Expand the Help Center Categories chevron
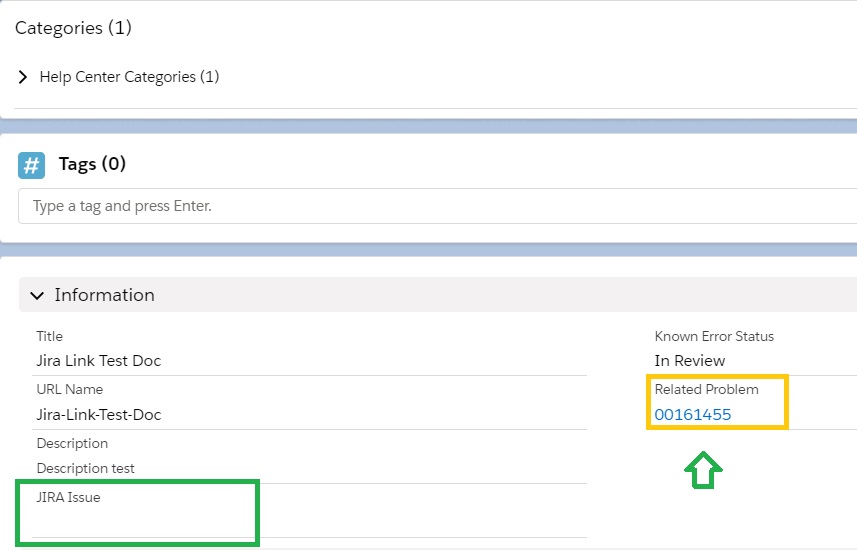 [23, 77]
